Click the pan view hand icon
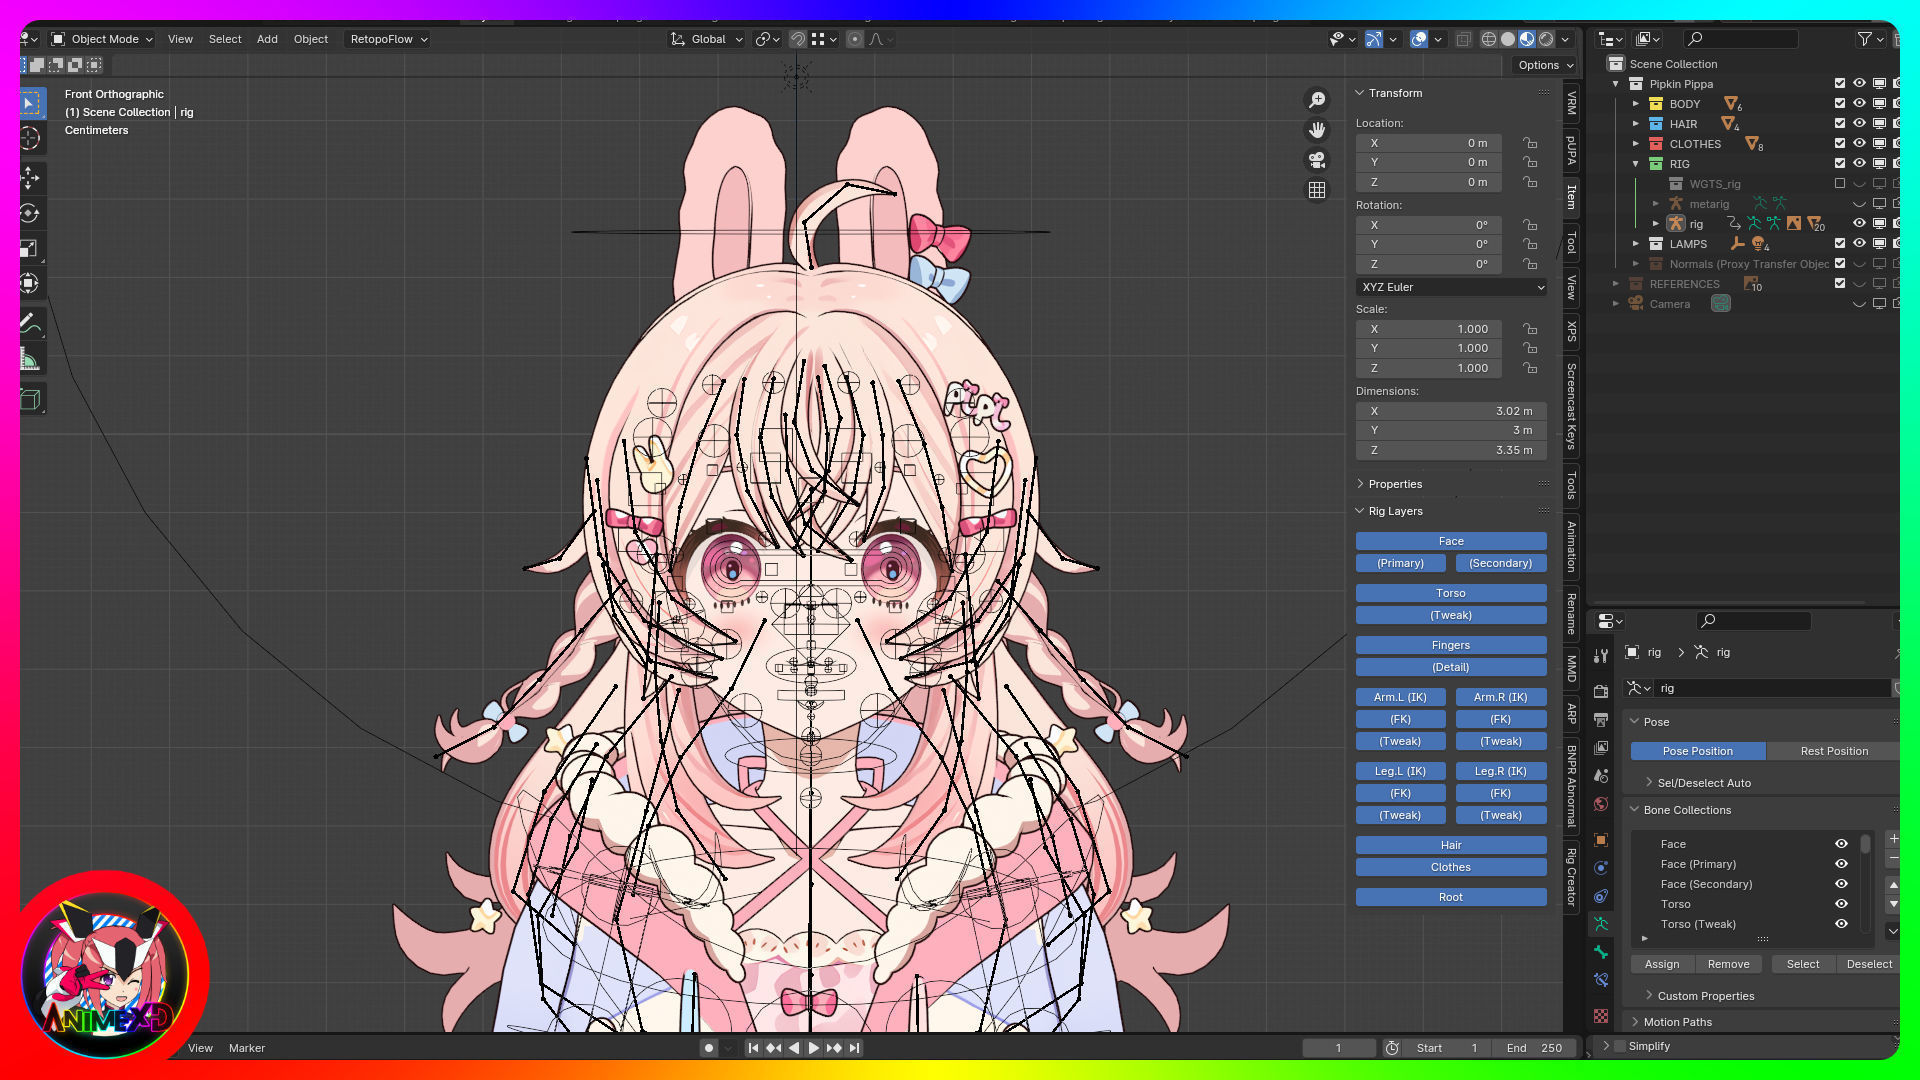 coord(1317,130)
